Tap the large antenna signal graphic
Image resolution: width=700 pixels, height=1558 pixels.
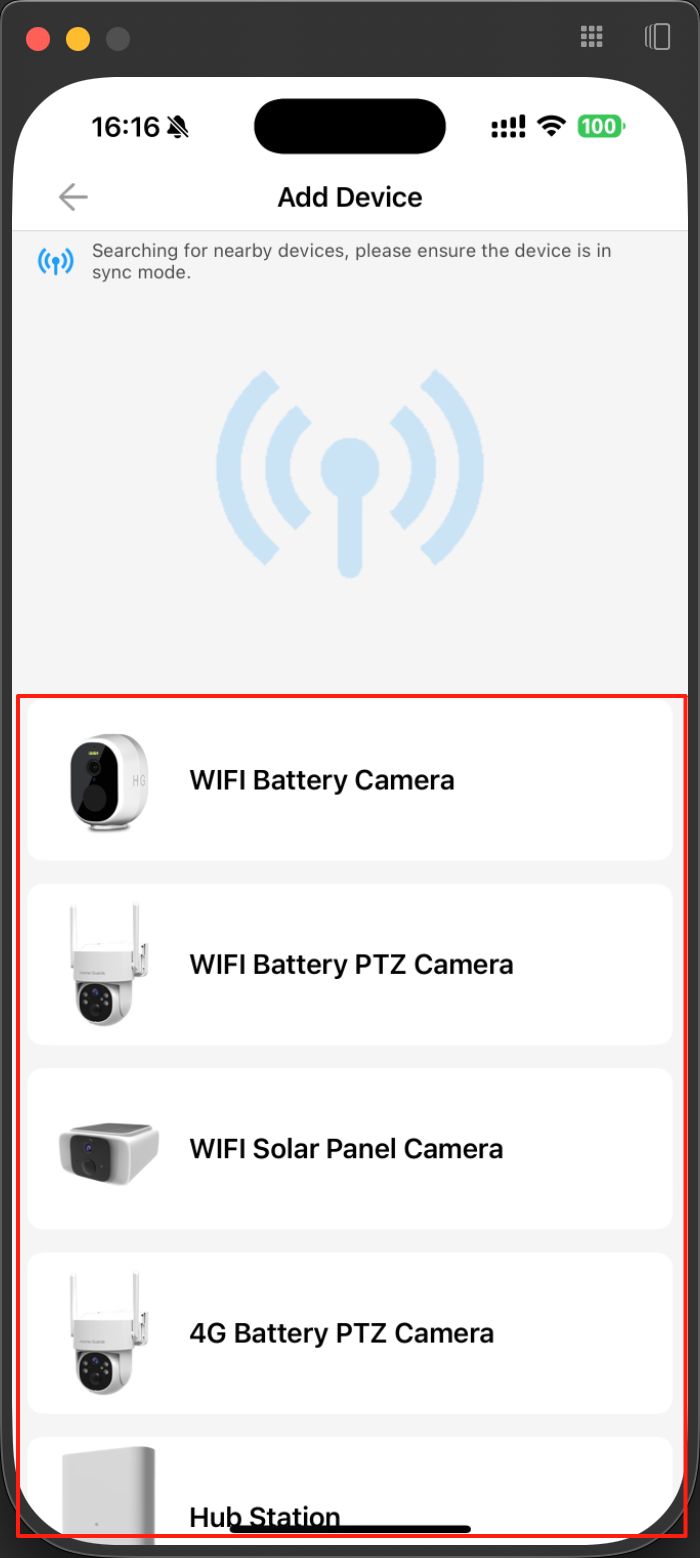(350, 472)
